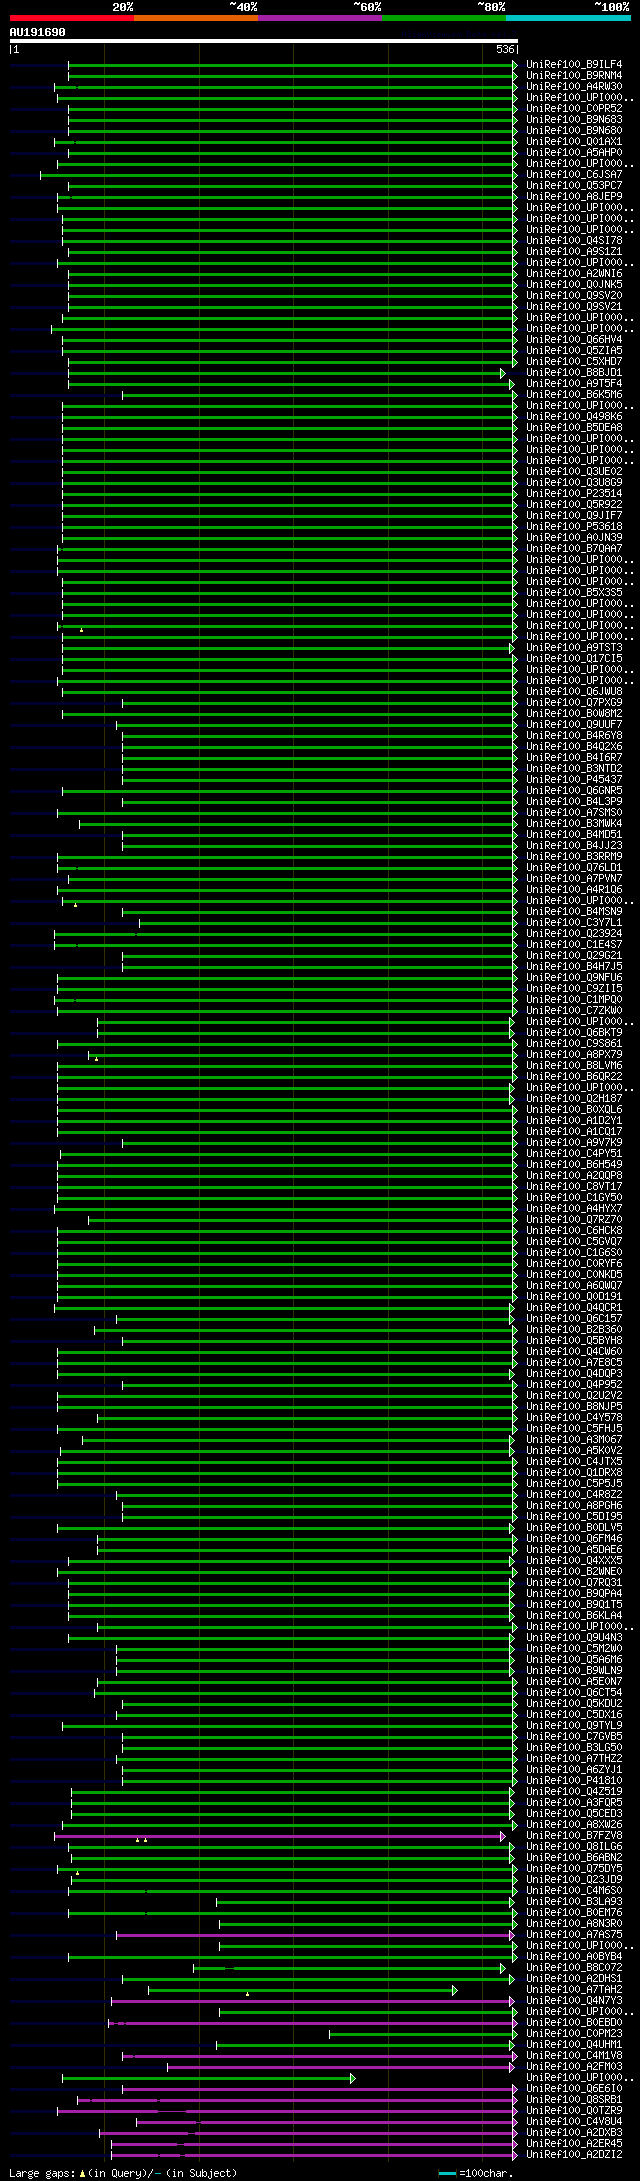Click hit label UniRef100_P23514
This screenshot has width=640, height=2181.
[x=574, y=493]
